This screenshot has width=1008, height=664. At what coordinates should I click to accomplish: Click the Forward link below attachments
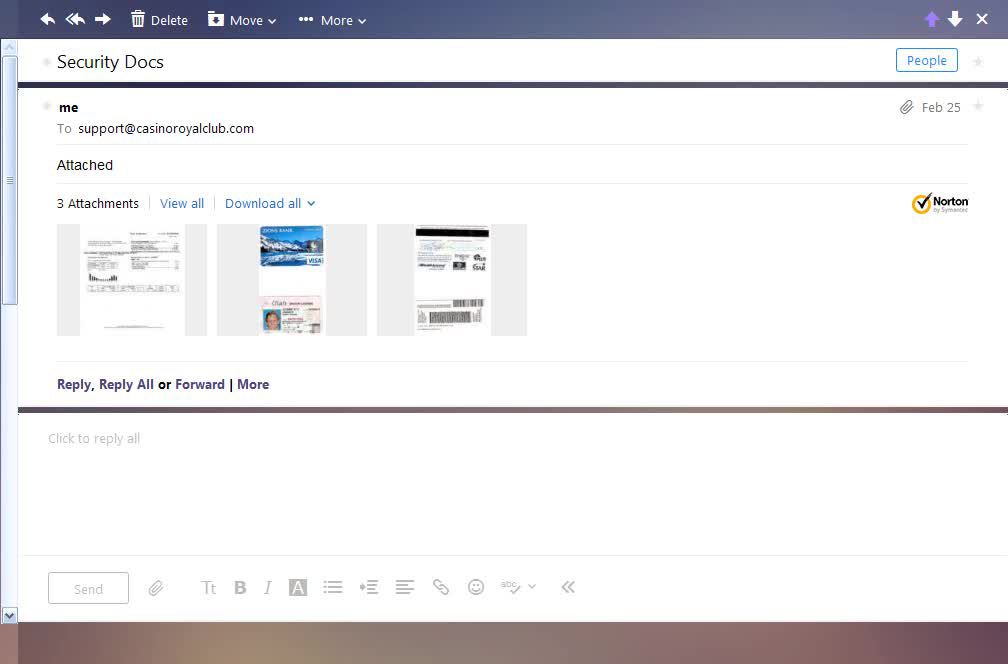point(200,384)
